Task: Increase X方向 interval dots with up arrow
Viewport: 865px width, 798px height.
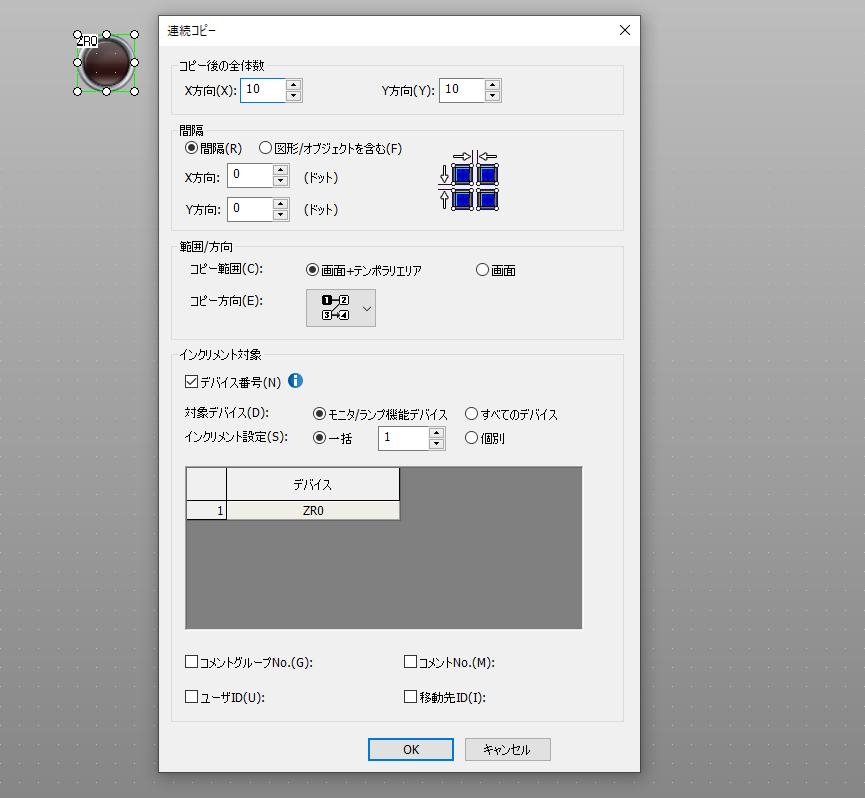Action: click(281, 170)
